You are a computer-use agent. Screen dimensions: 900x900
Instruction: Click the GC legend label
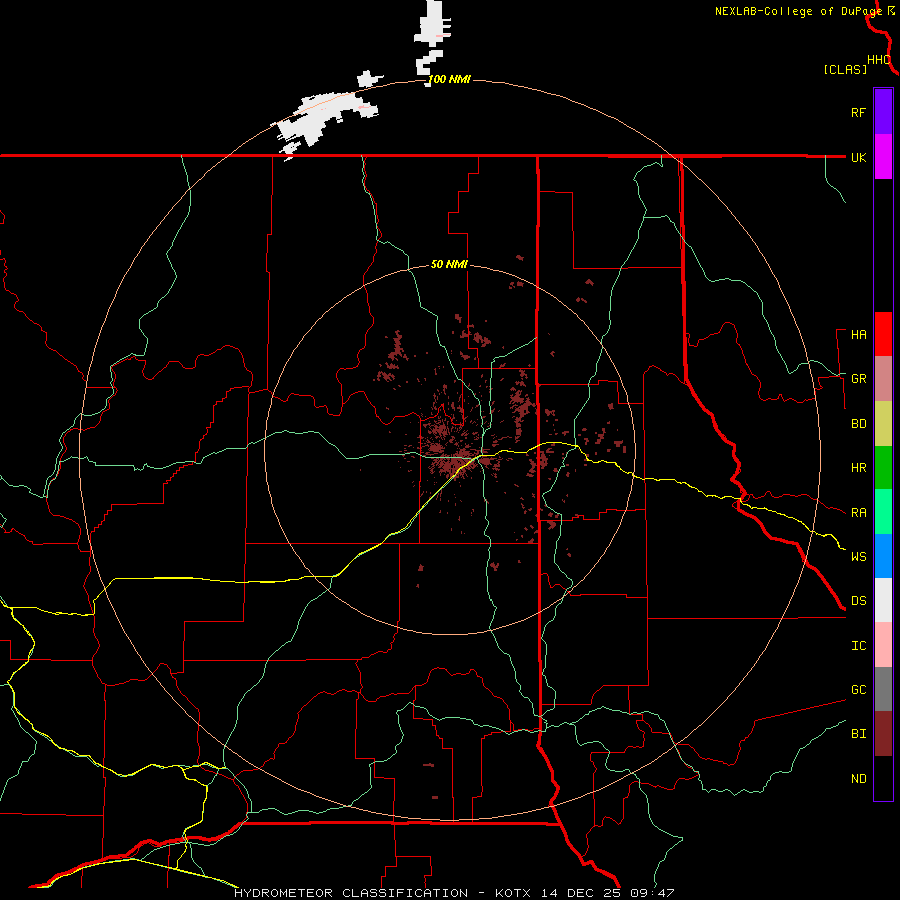858,690
